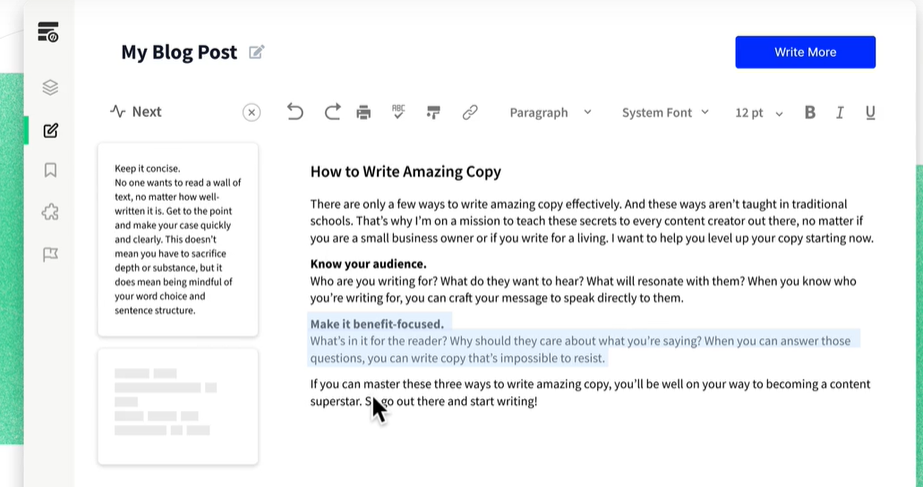Click the Next suggestion button

(x=136, y=112)
